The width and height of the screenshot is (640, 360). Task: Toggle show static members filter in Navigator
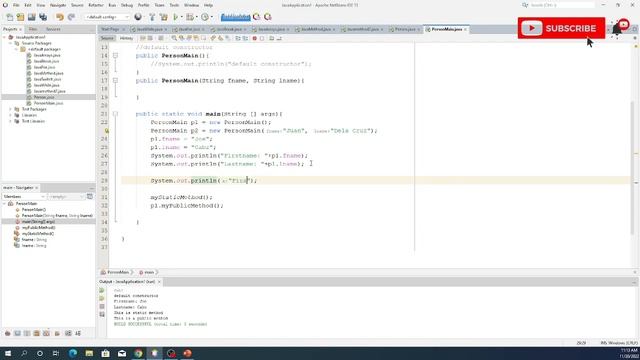point(27,333)
